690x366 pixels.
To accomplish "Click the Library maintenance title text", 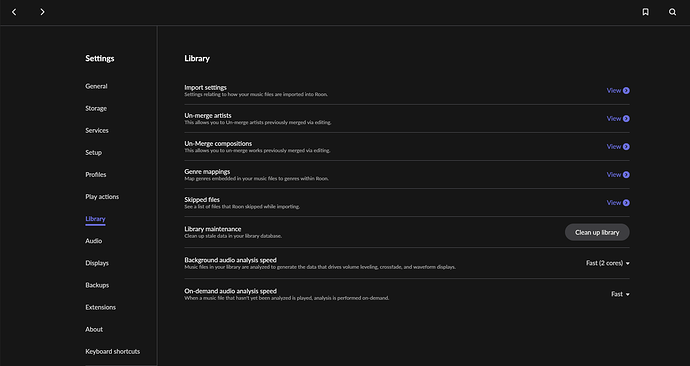I will (x=213, y=229).
